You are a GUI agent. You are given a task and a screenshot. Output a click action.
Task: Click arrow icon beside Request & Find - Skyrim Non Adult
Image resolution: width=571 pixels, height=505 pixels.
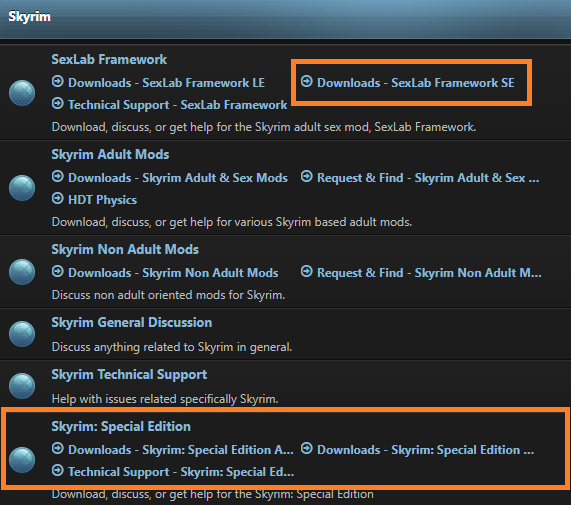coord(307,271)
